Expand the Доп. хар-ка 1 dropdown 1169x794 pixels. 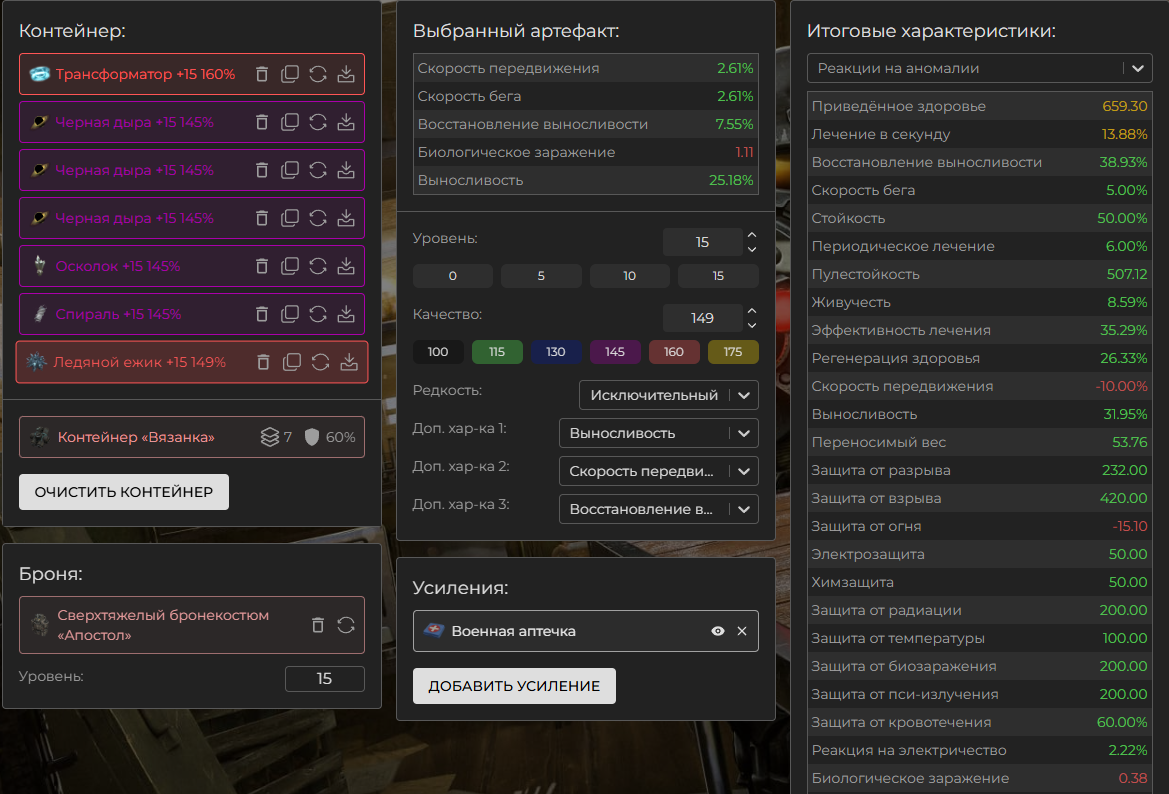658,433
